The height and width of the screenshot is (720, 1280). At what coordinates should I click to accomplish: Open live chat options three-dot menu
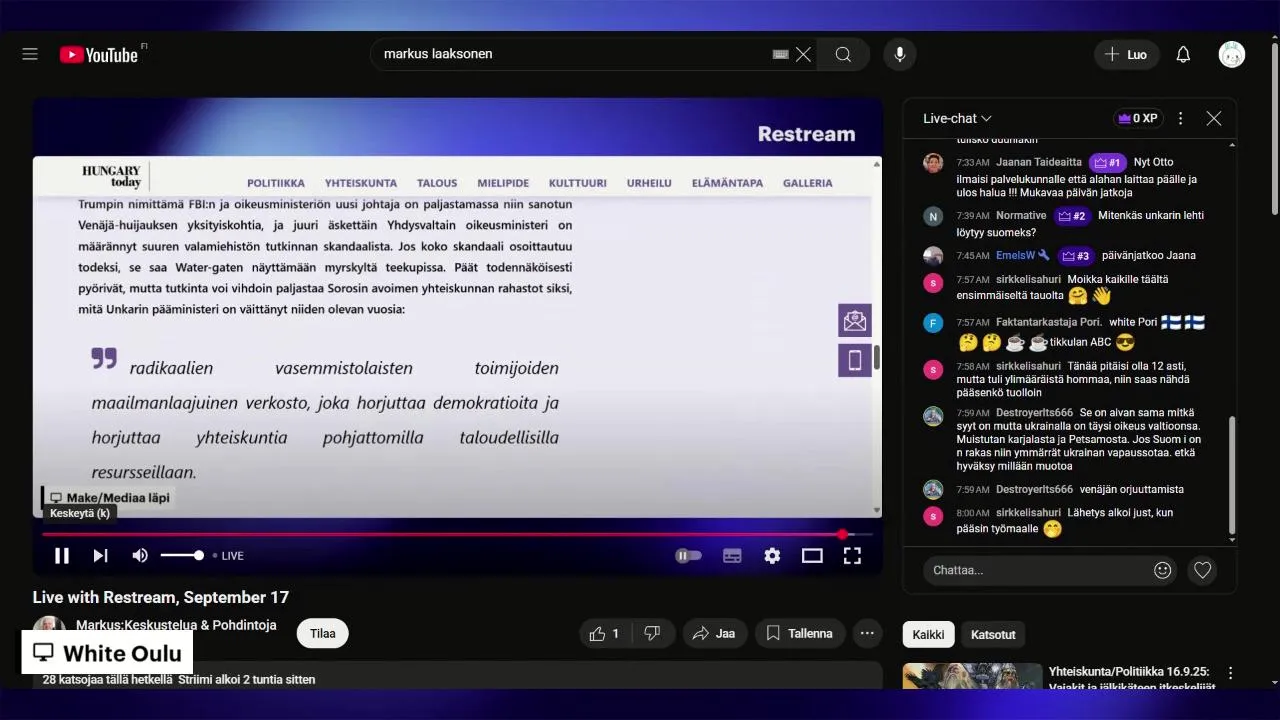point(1180,118)
